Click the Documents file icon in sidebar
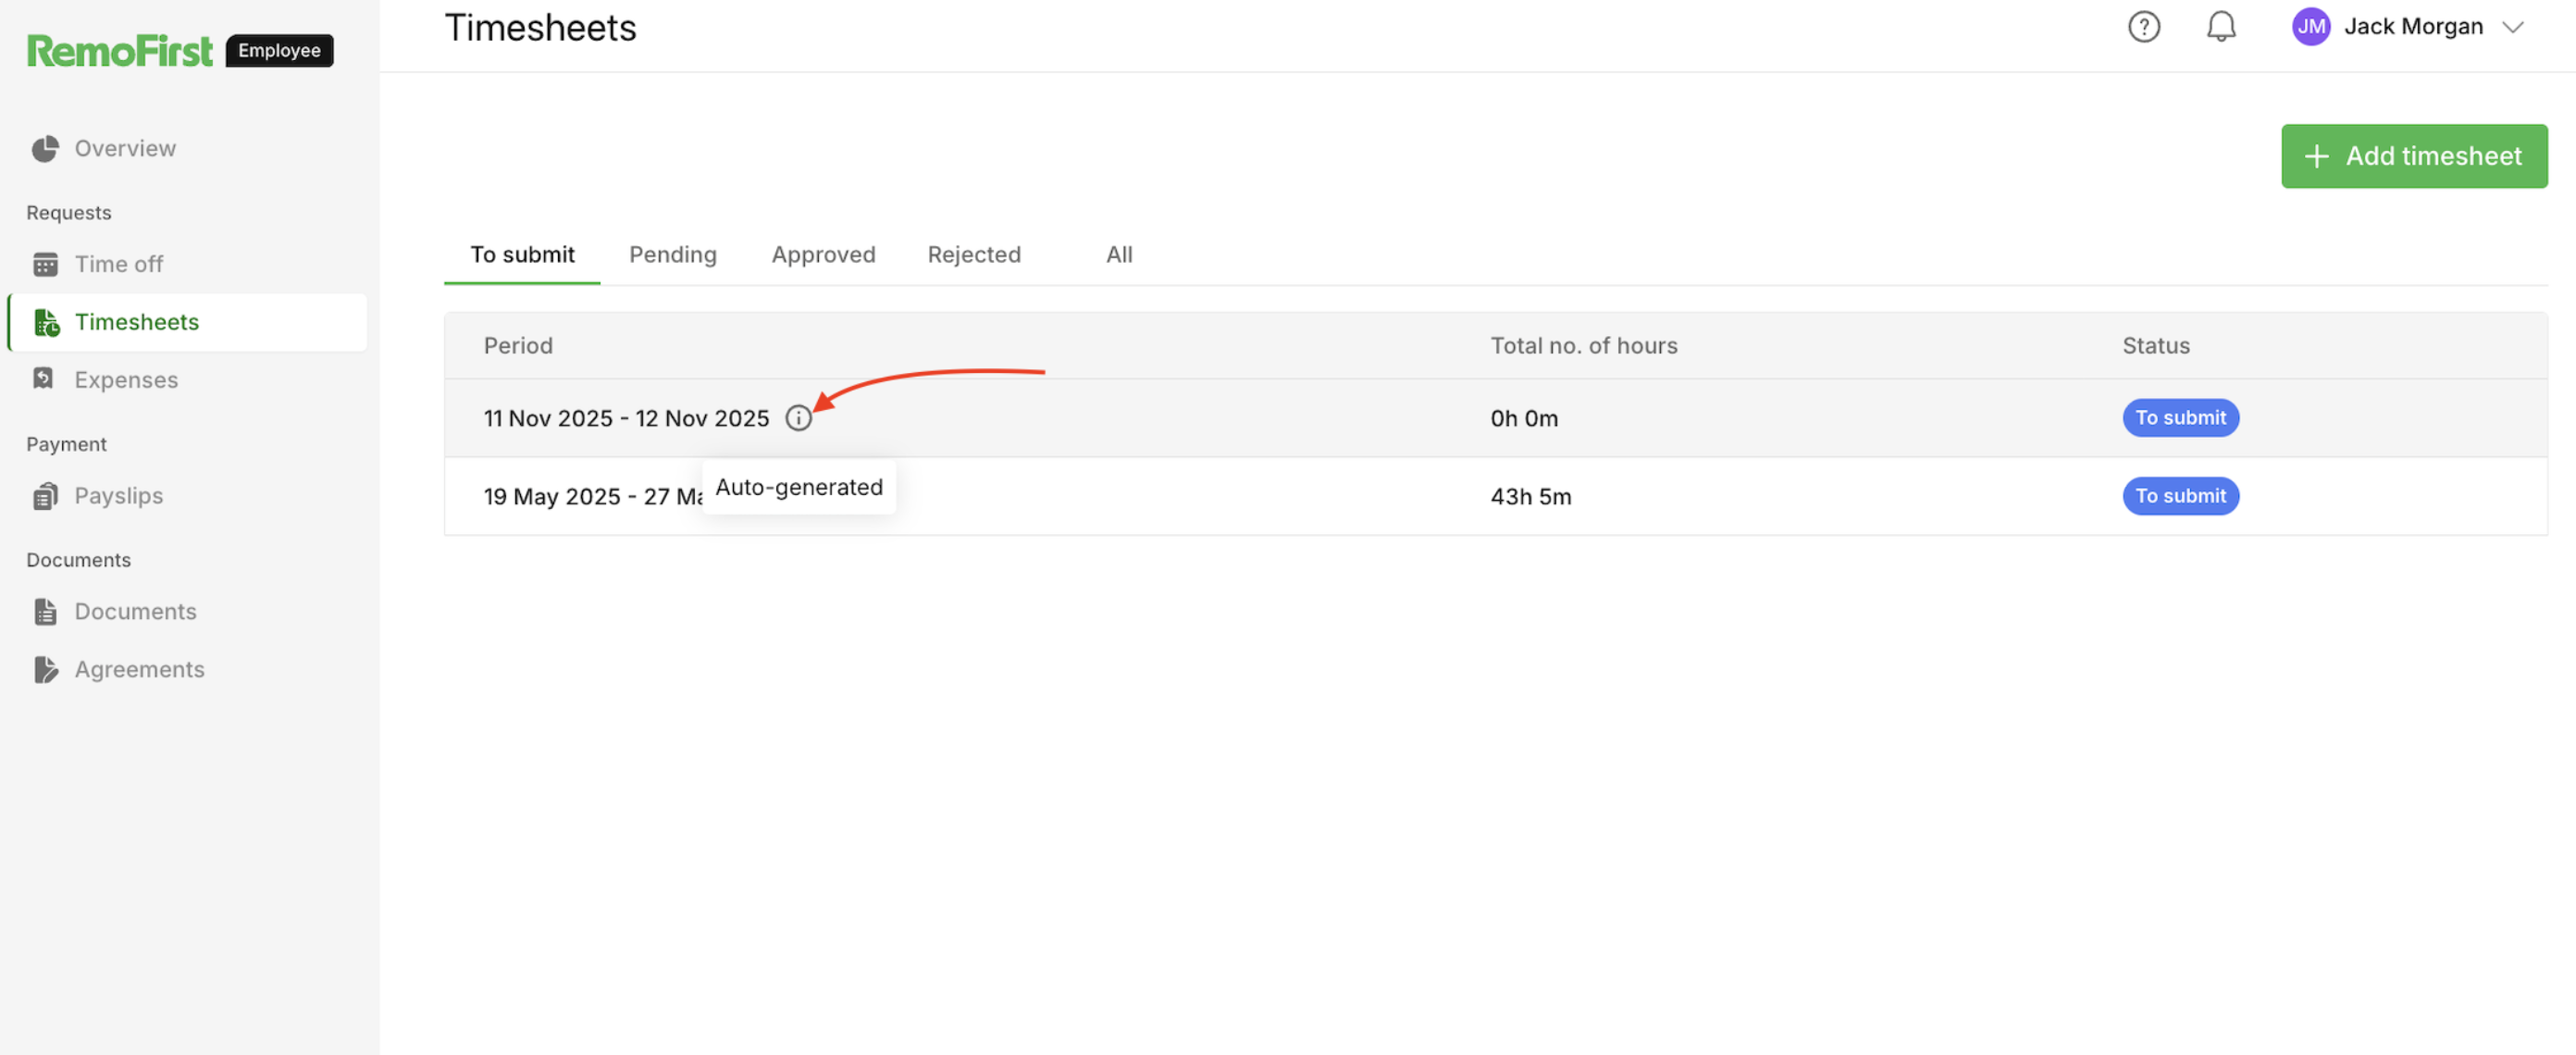 [x=45, y=612]
